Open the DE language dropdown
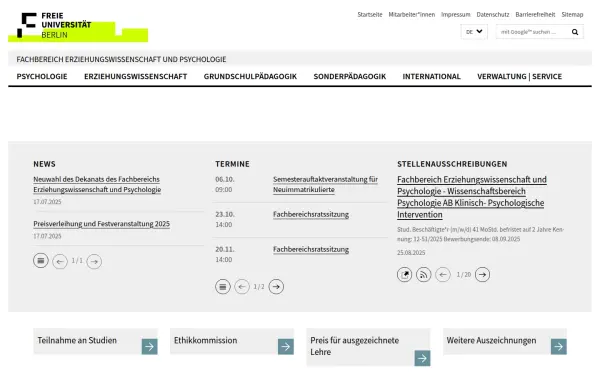The width and height of the screenshot is (600, 375). pos(474,32)
